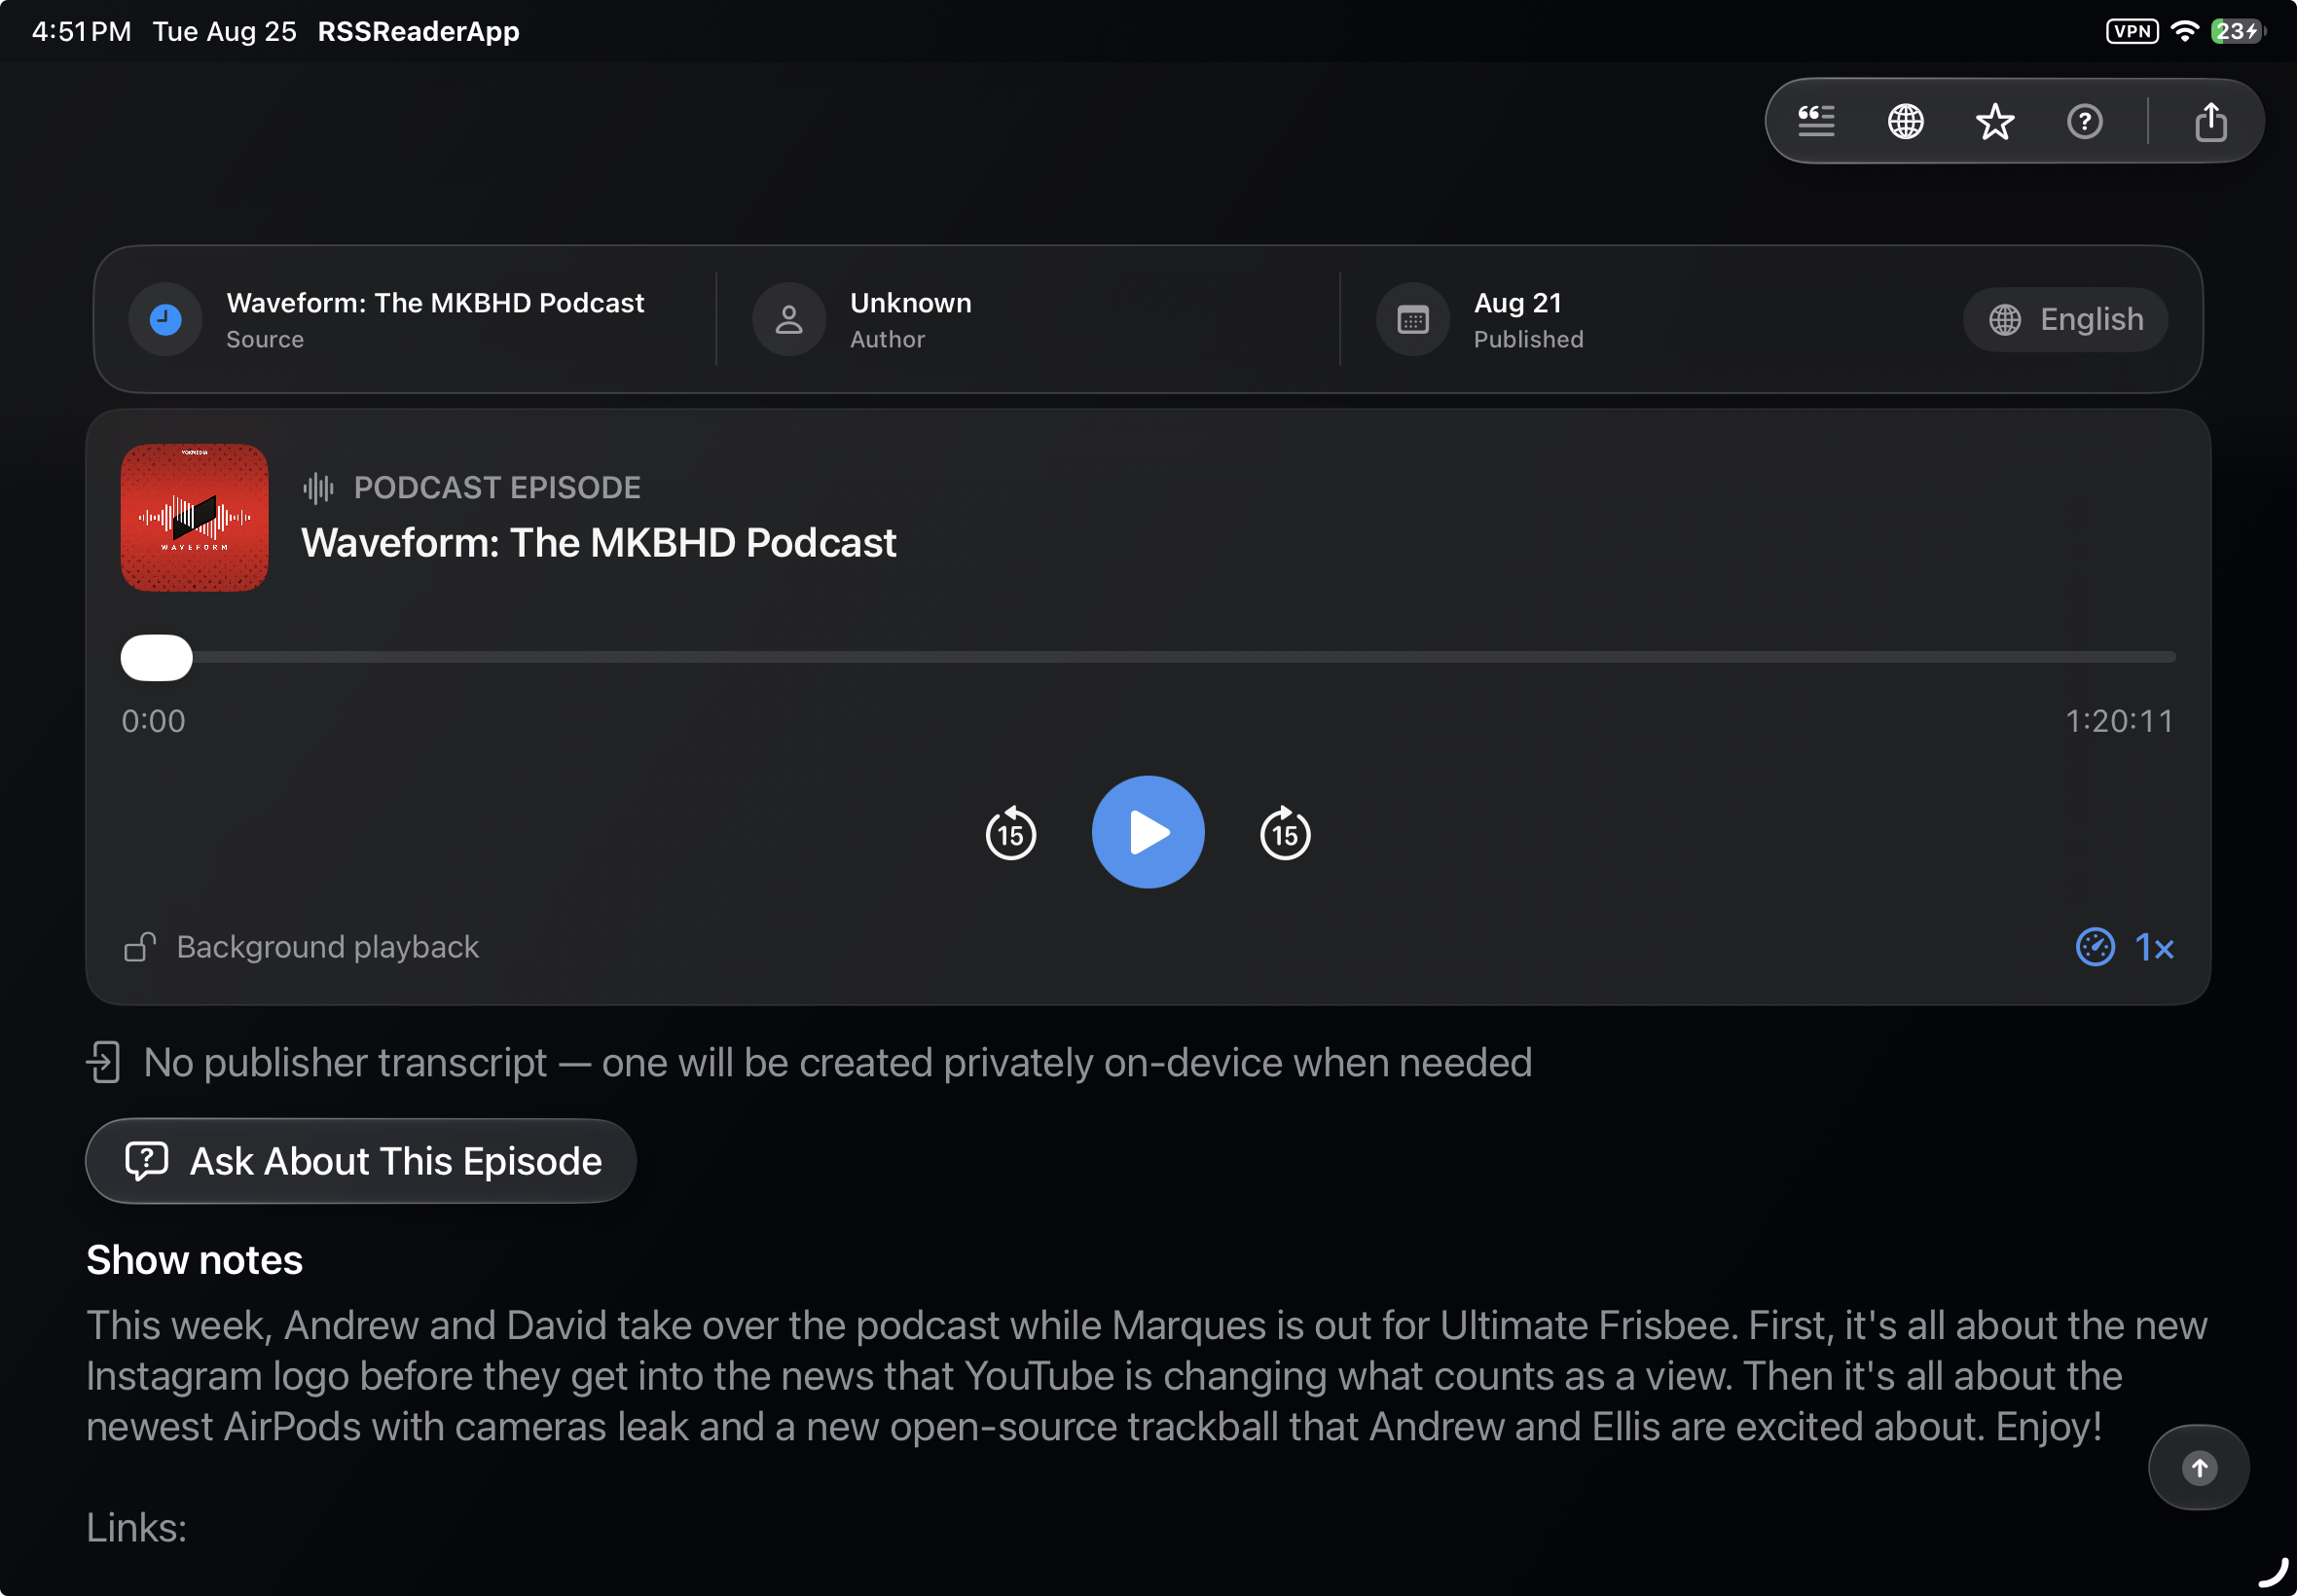Click the podcast episode waveform icon
This screenshot has height=1596, width=2297.
318,488
